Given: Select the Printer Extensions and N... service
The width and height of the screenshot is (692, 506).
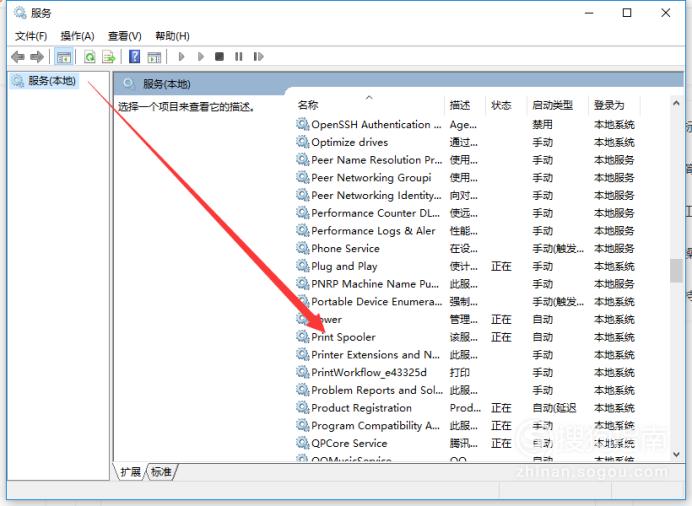Looking at the screenshot, I should click(x=375, y=355).
